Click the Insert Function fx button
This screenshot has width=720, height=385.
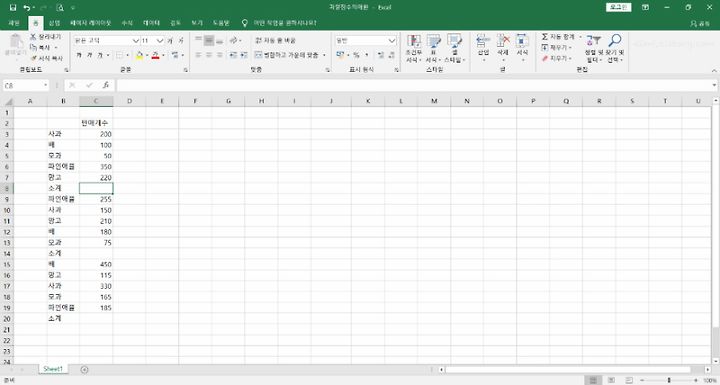click(106, 85)
